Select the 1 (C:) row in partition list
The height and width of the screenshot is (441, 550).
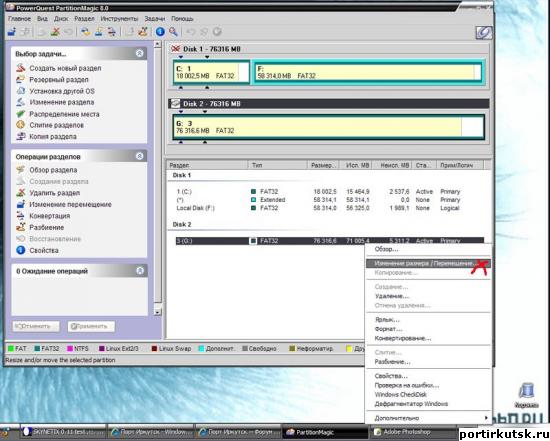click(330, 192)
